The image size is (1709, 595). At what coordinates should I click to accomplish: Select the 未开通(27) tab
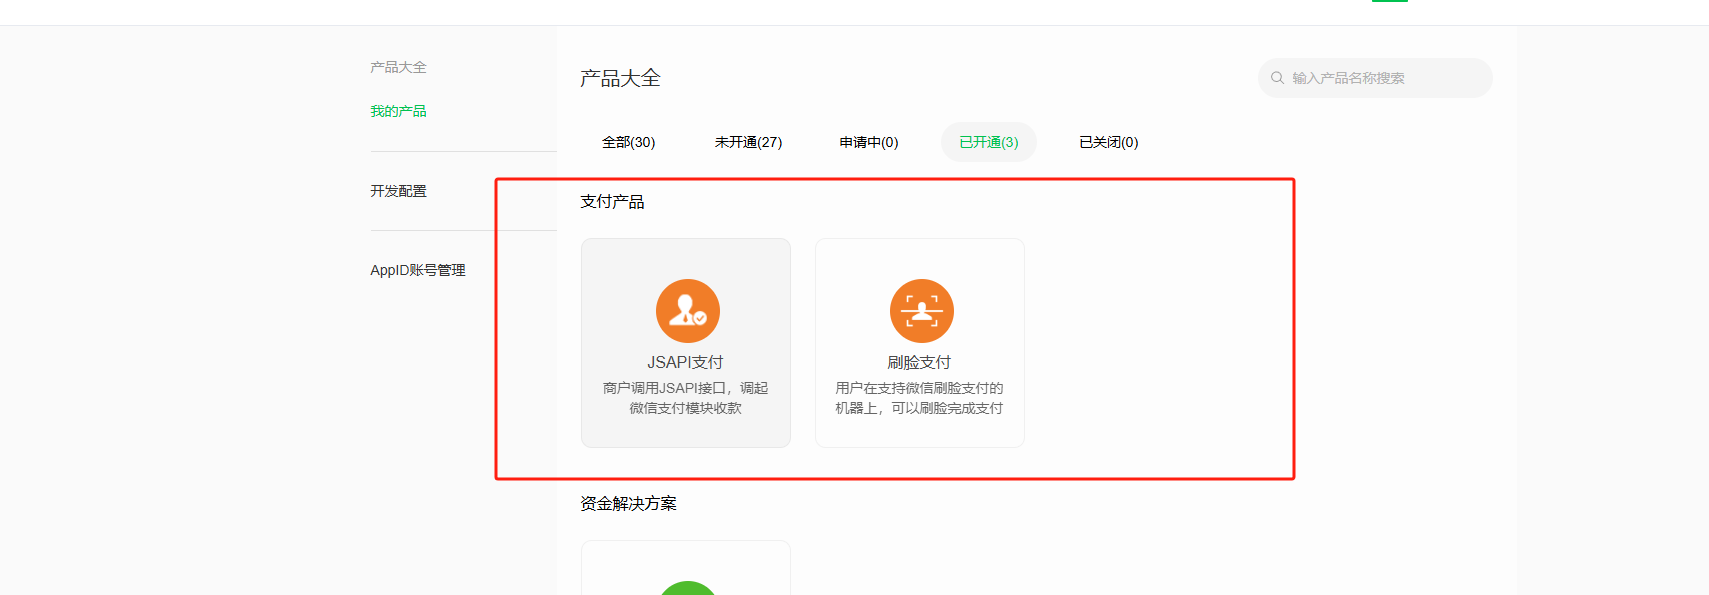749,142
